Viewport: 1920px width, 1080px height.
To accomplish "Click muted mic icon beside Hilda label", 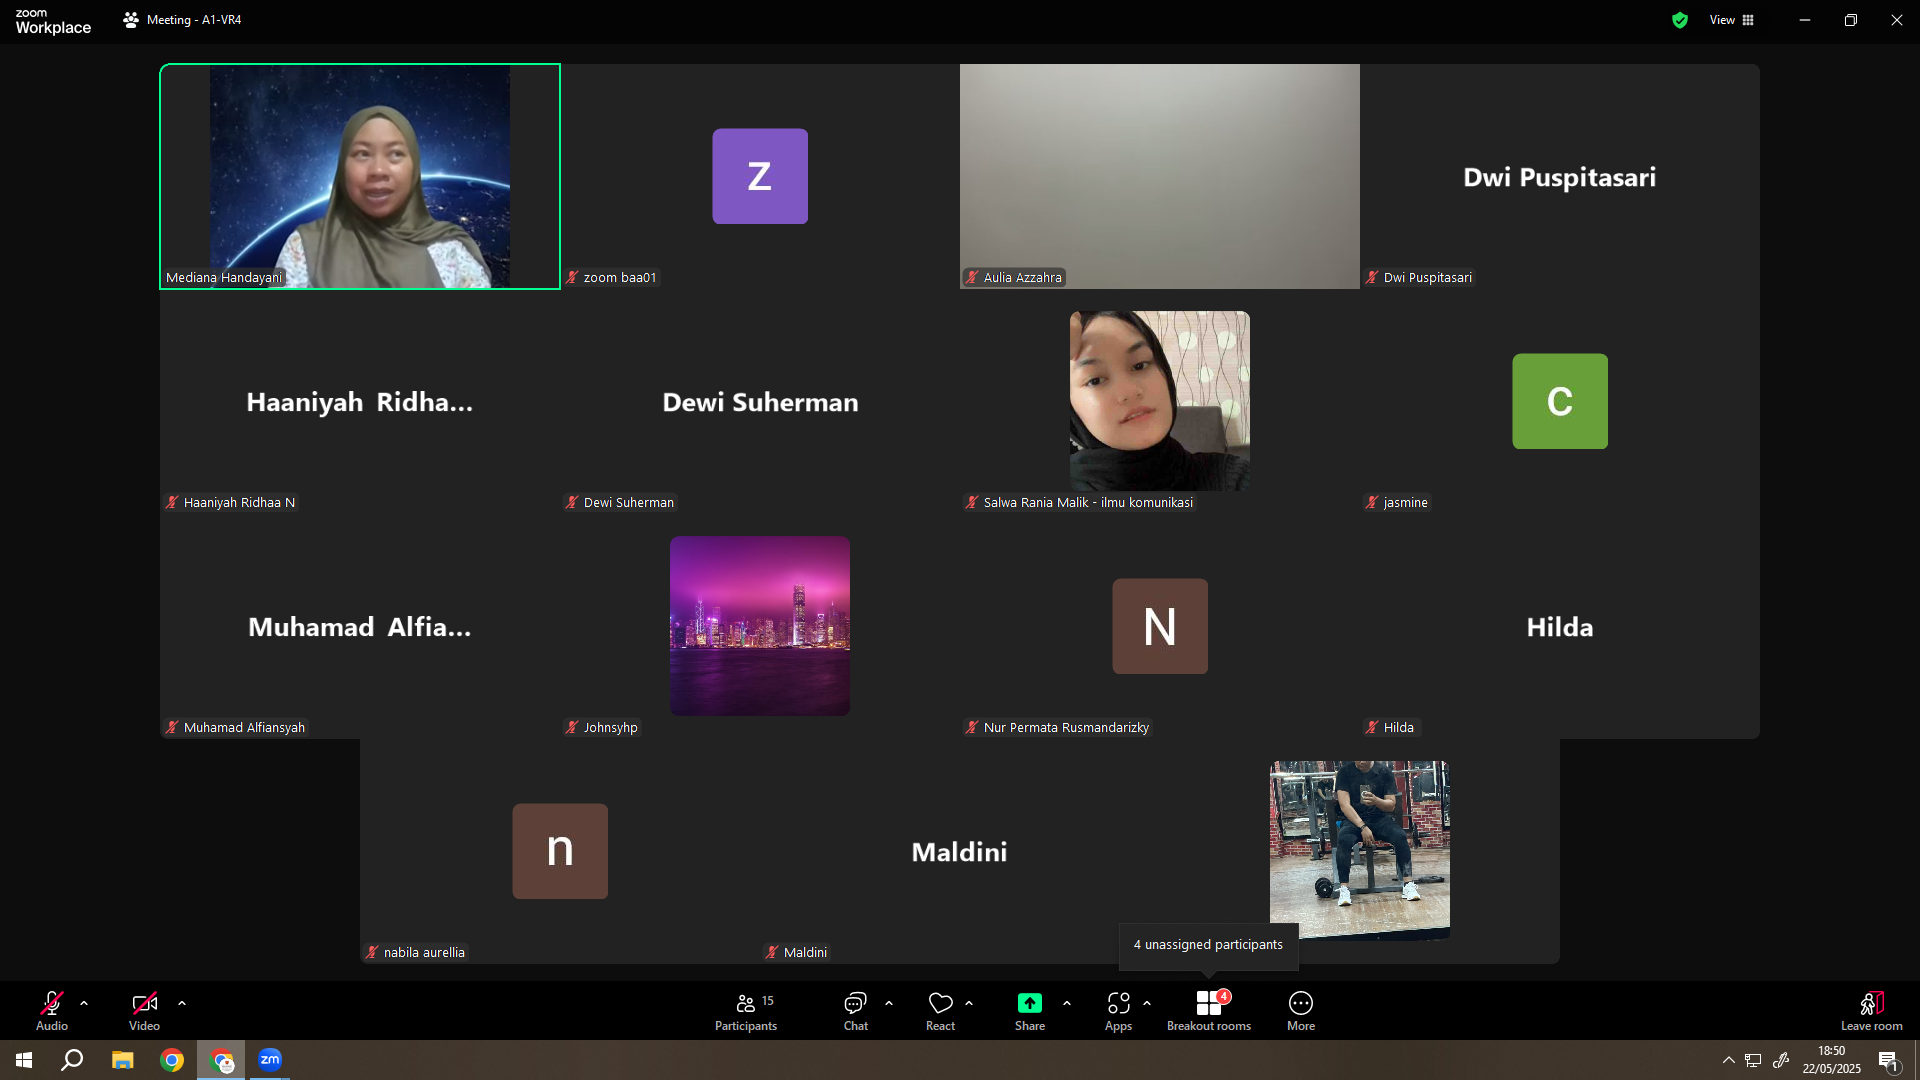I will pyautogui.click(x=1372, y=728).
